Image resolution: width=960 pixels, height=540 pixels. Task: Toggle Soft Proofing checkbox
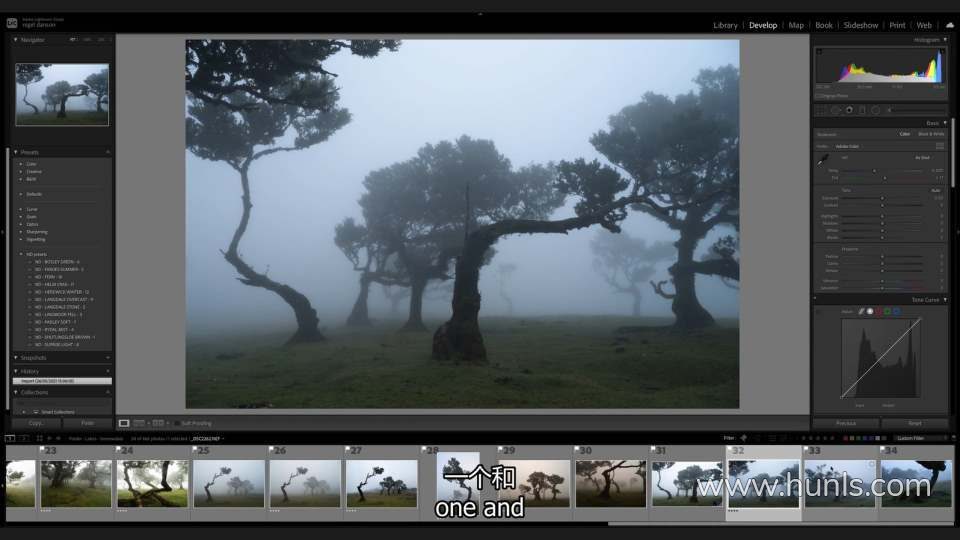coord(177,423)
